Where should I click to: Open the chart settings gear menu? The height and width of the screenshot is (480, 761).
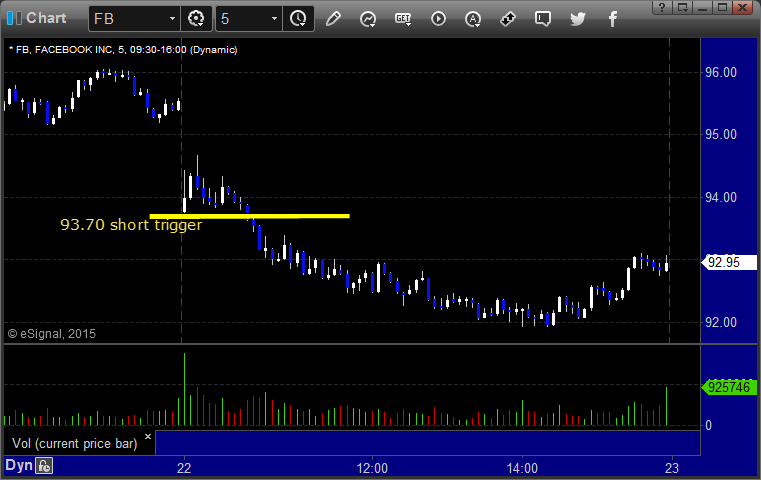pos(196,19)
